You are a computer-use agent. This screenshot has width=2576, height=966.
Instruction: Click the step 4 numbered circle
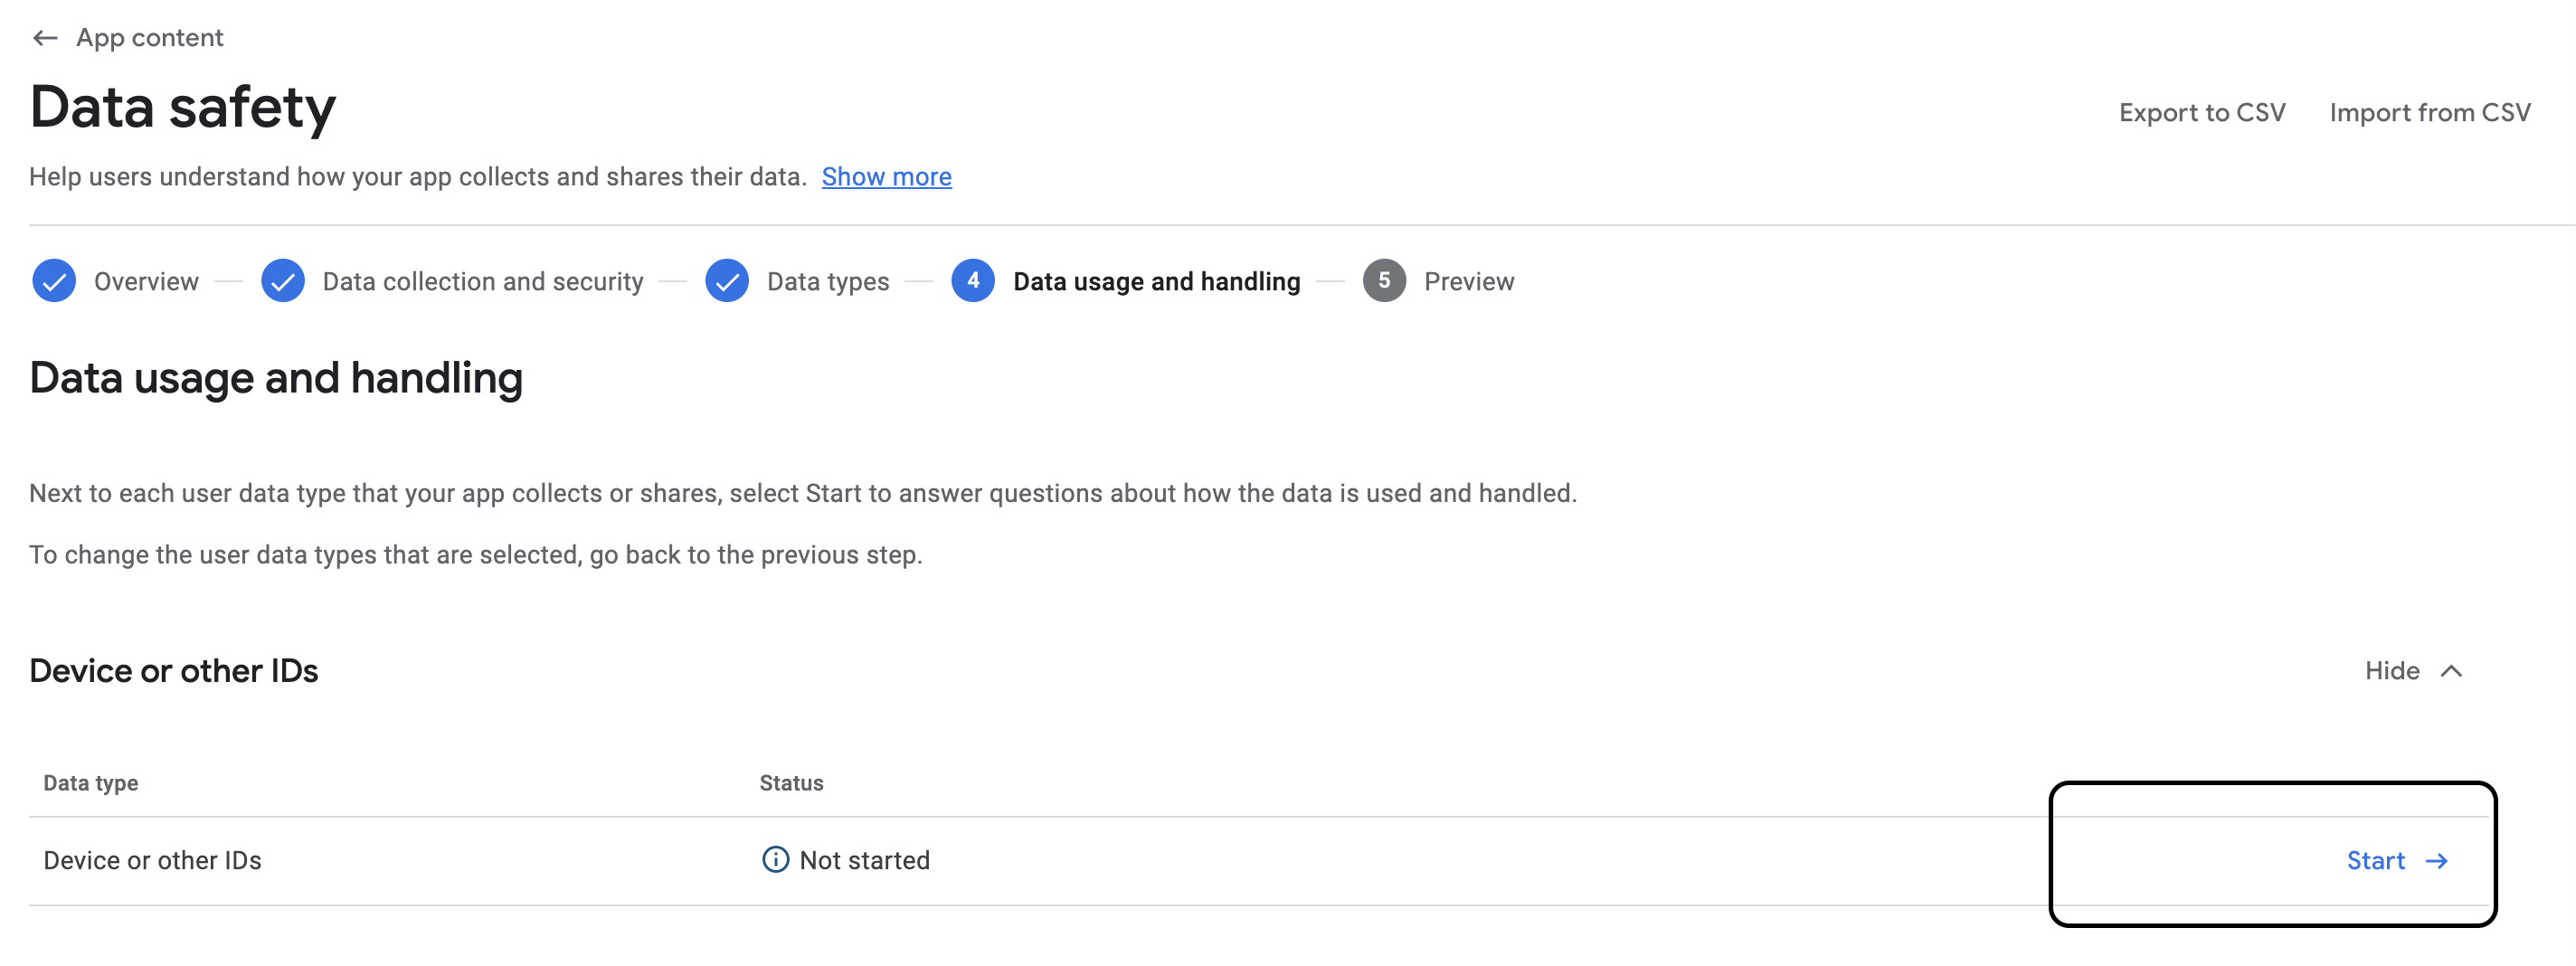(973, 281)
